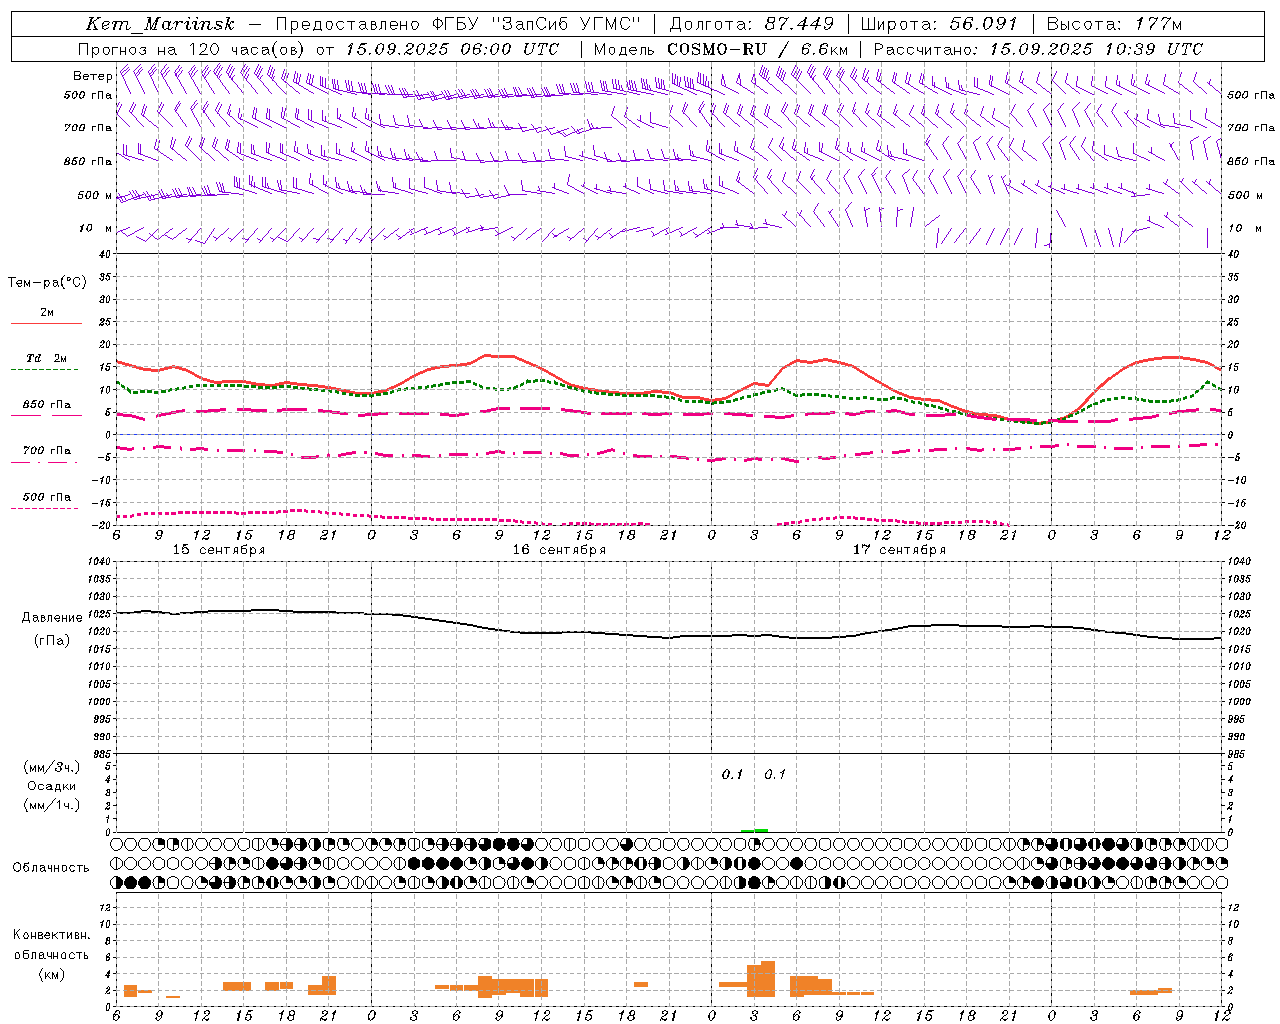Click the station title Kem_Mariinsk

[x=160, y=24]
